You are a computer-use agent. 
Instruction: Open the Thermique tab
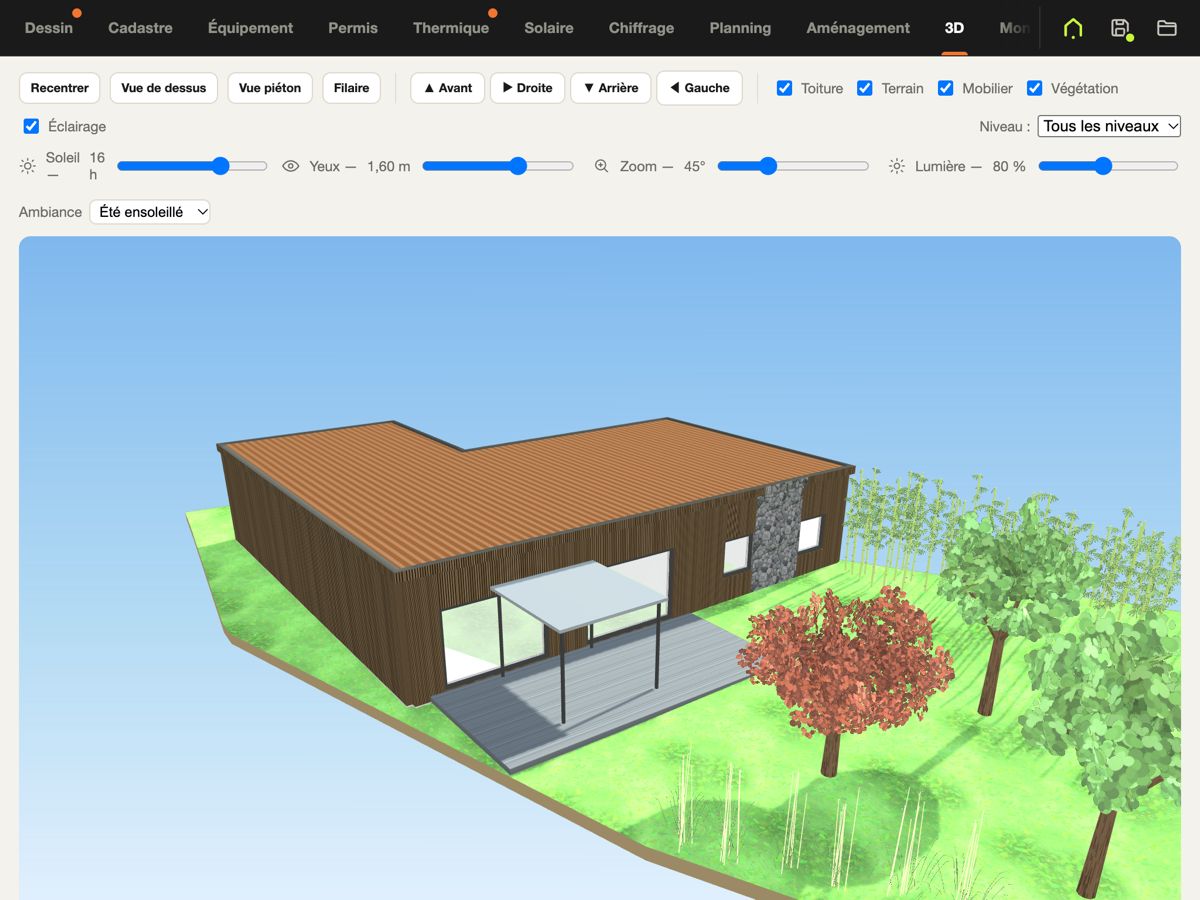tap(451, 28)
